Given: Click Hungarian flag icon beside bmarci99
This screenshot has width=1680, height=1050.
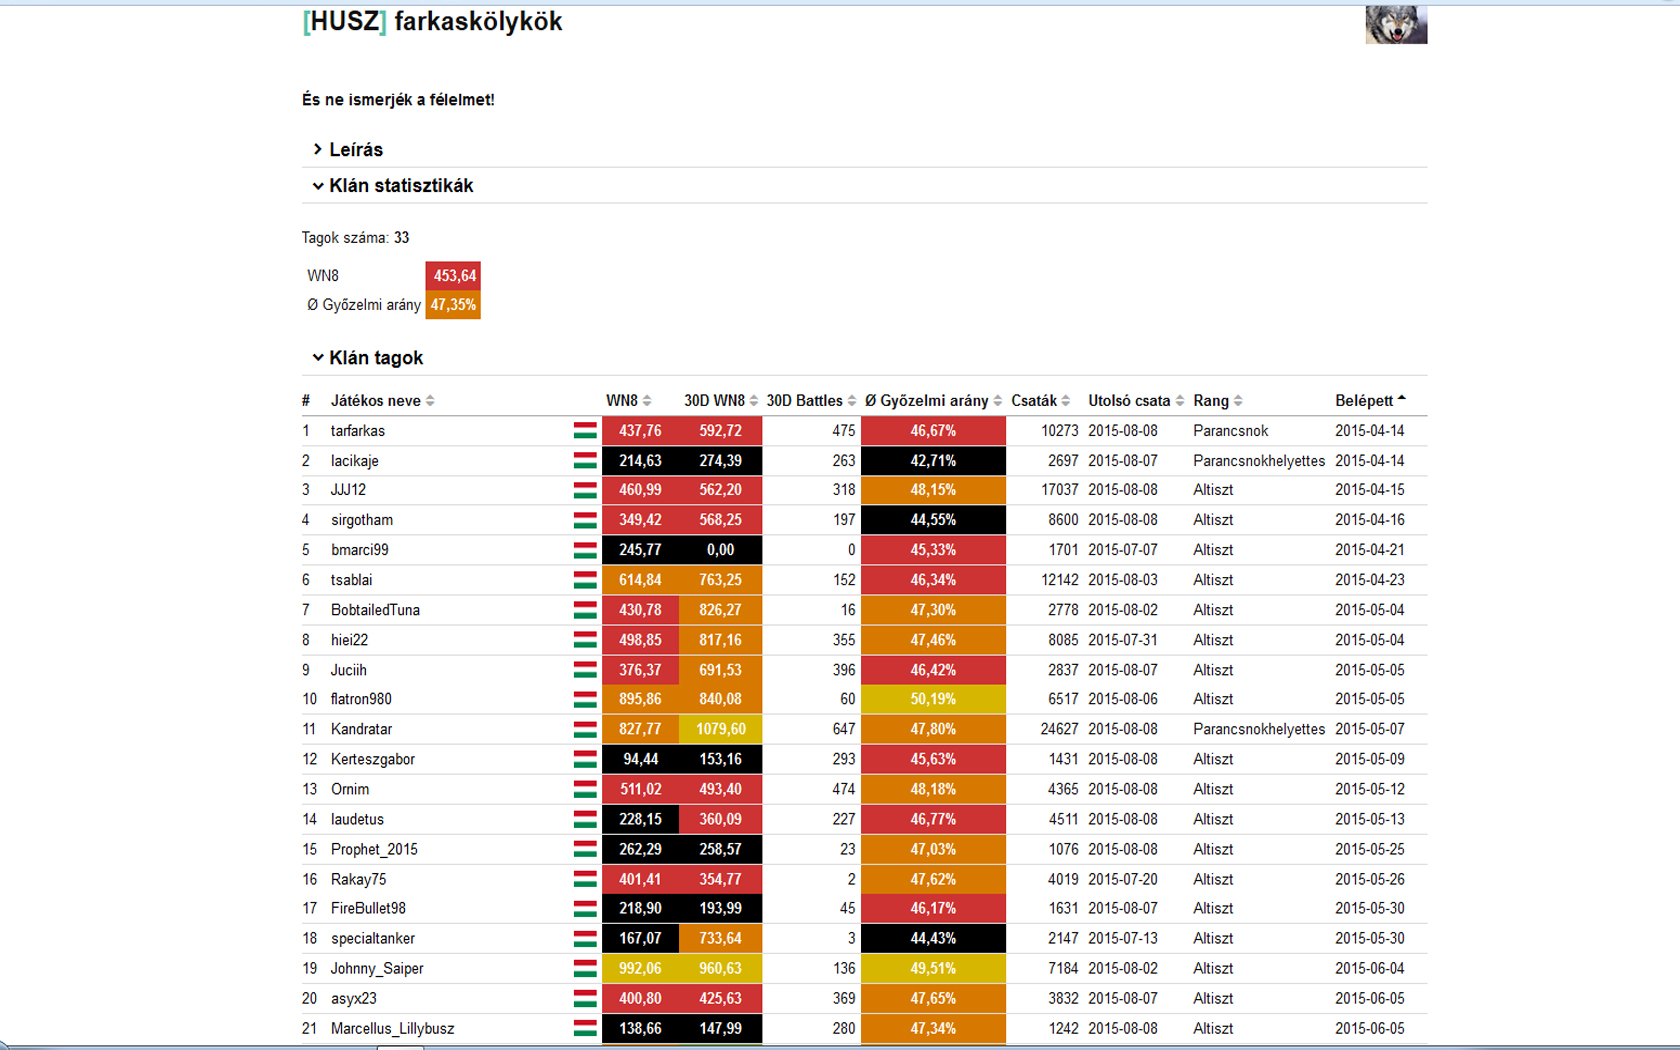Looking at the screenshot, I should coord(585,550).
